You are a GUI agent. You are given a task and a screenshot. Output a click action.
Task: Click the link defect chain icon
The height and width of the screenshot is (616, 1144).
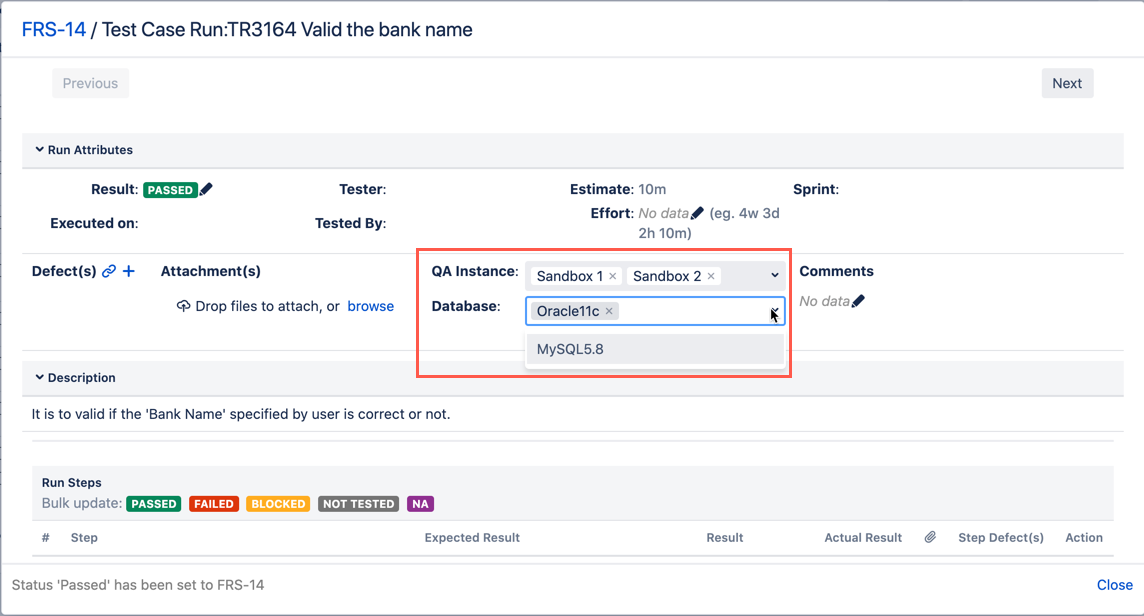109,271
